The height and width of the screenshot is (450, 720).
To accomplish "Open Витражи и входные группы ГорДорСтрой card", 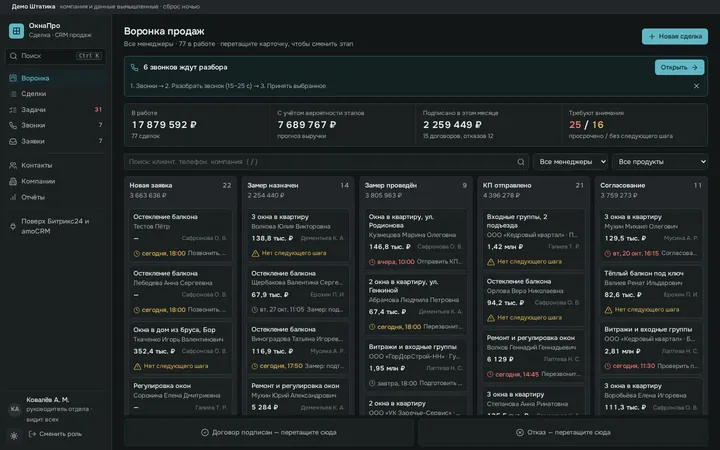I will (416, 365).
